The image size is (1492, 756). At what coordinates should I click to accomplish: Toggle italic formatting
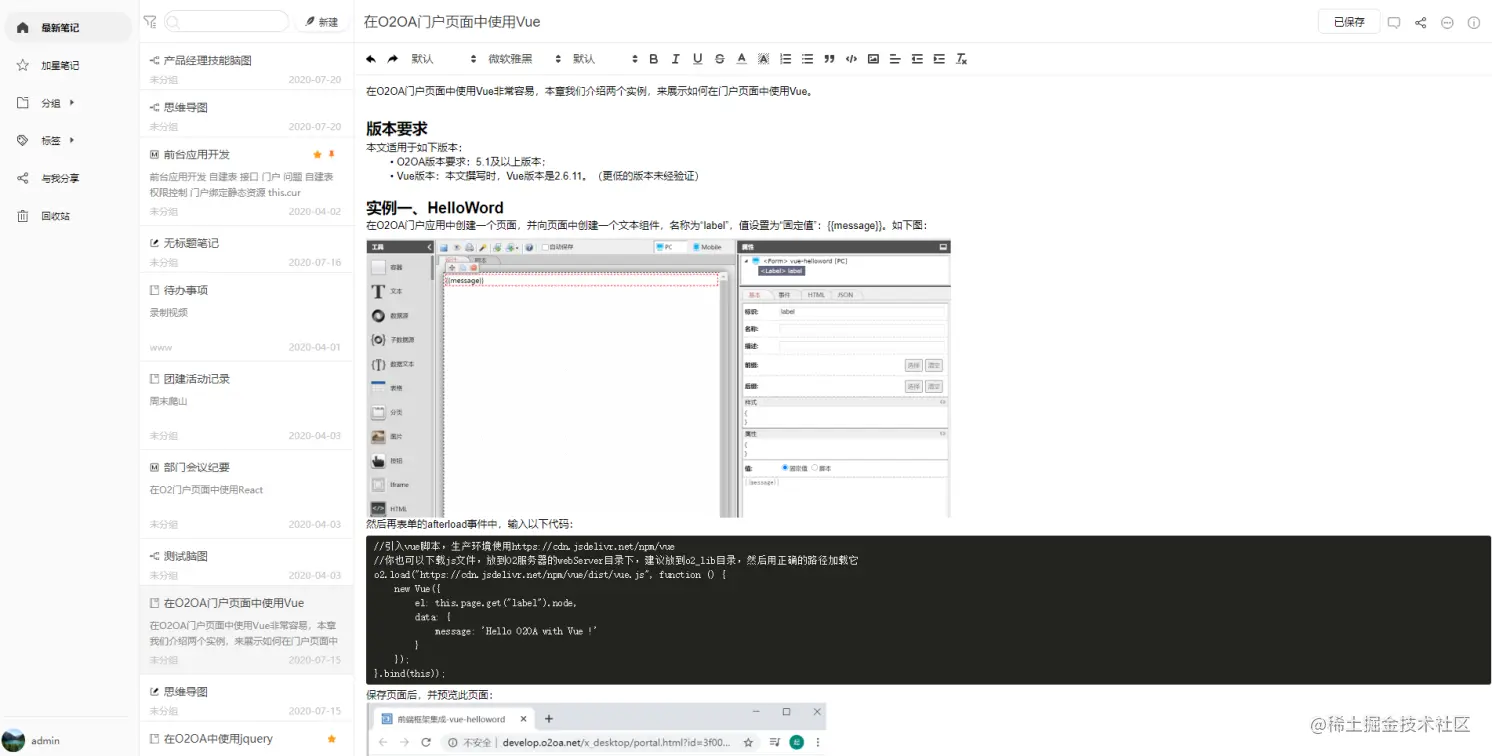tap(675, 58)
